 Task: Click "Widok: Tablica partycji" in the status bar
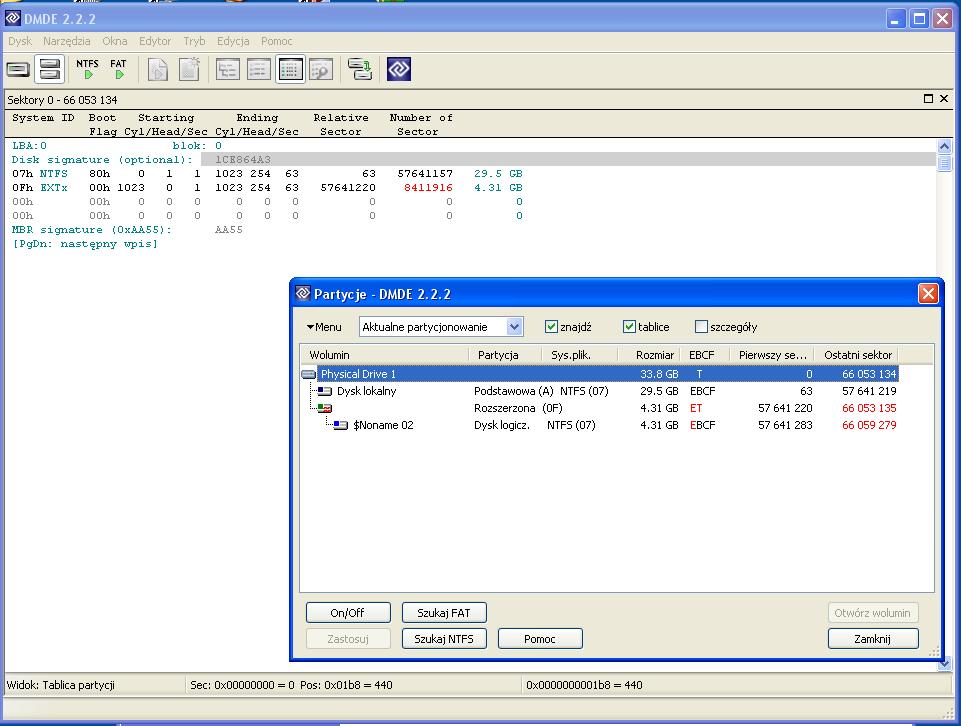coord(61,685)
